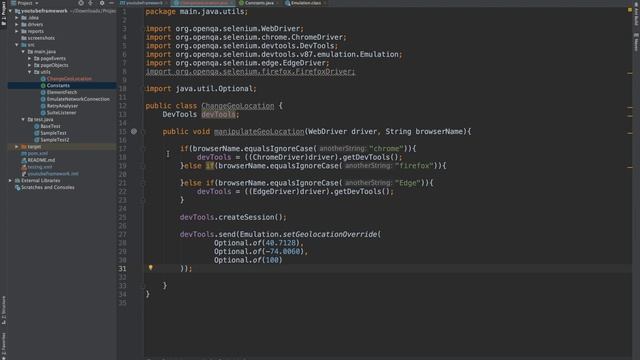The image size is (640, 360).
Task: Click ChangeGeoLocation class icon in tree
Action: point(43,79)
